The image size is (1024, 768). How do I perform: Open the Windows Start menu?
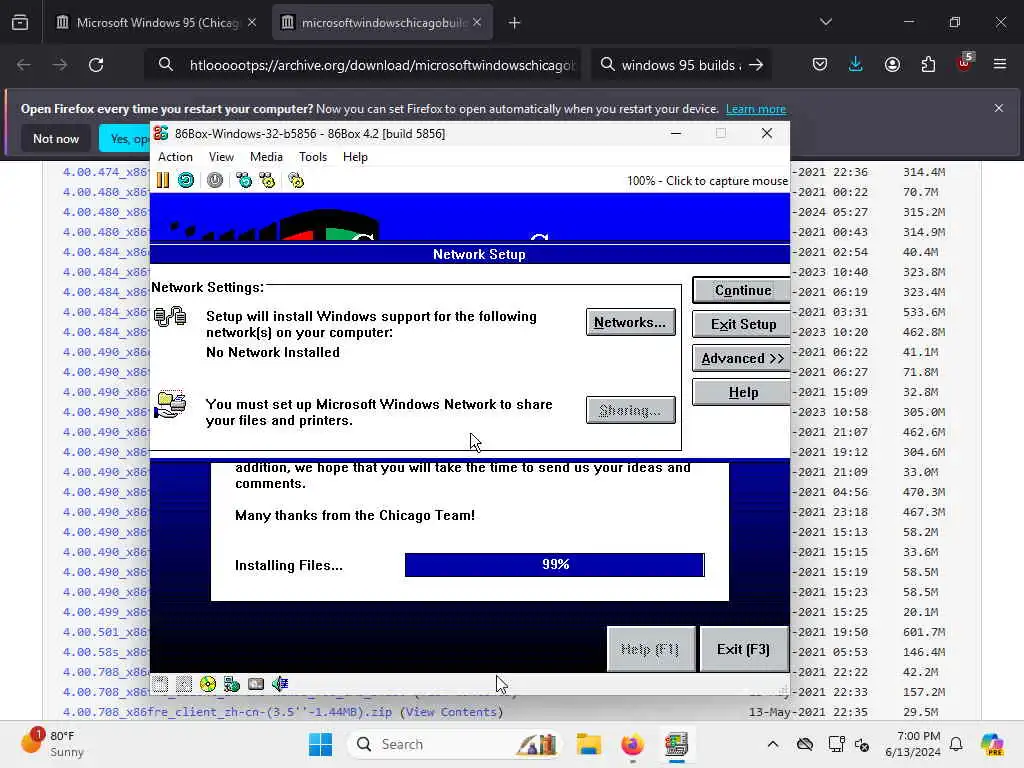tap(320, 744)
